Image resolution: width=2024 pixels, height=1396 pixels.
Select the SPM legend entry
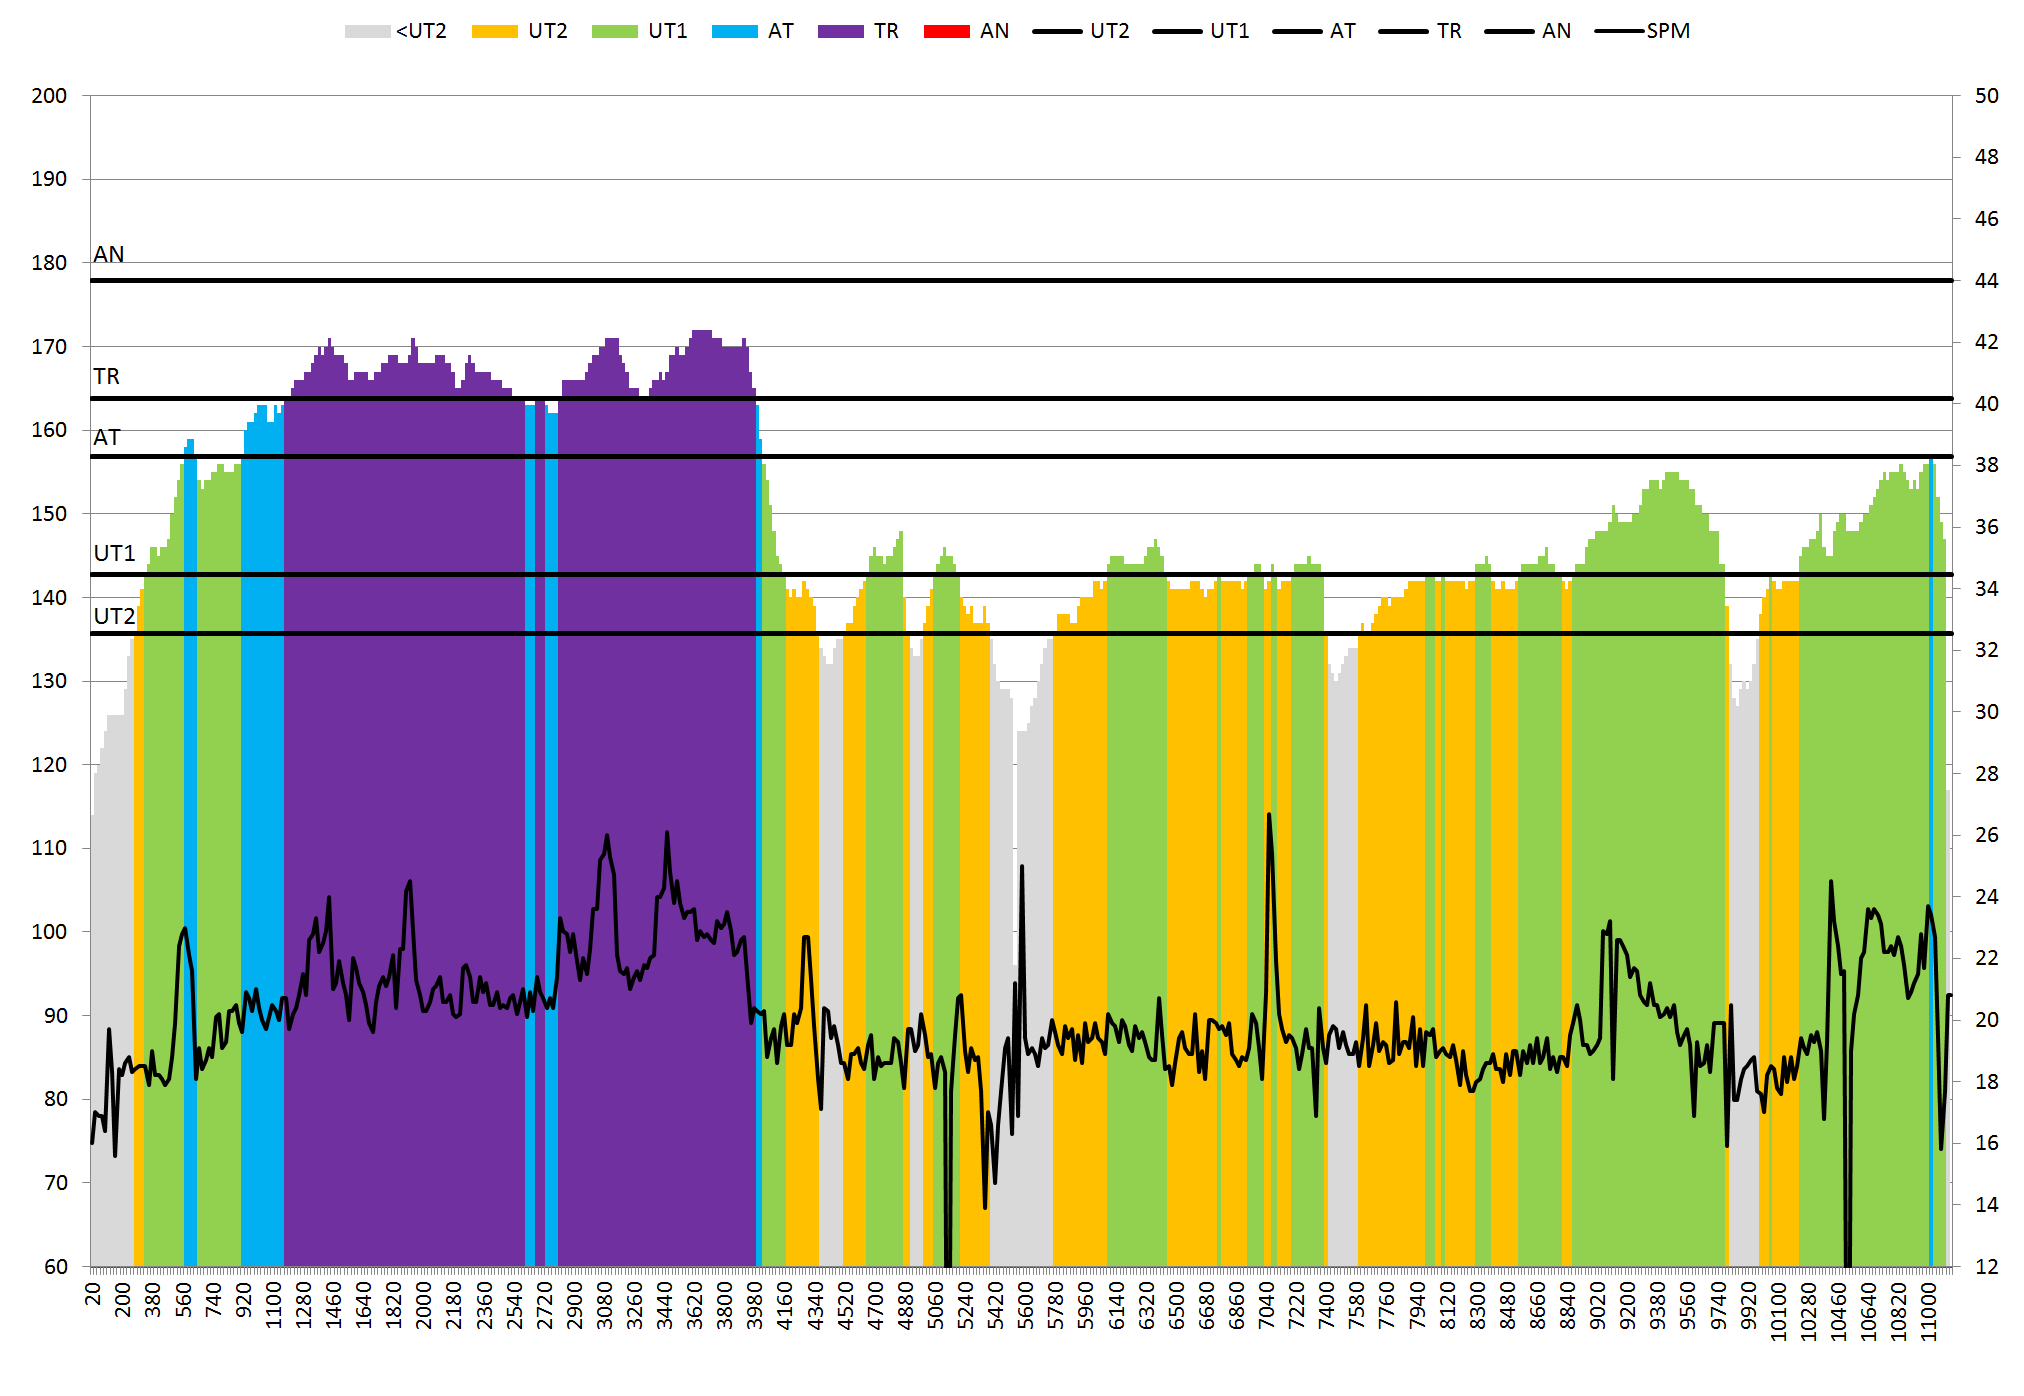[x=1667, y=31]
